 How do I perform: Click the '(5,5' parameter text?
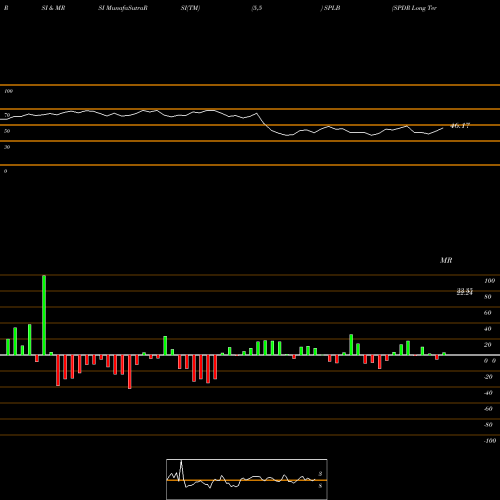coord(257,8)
